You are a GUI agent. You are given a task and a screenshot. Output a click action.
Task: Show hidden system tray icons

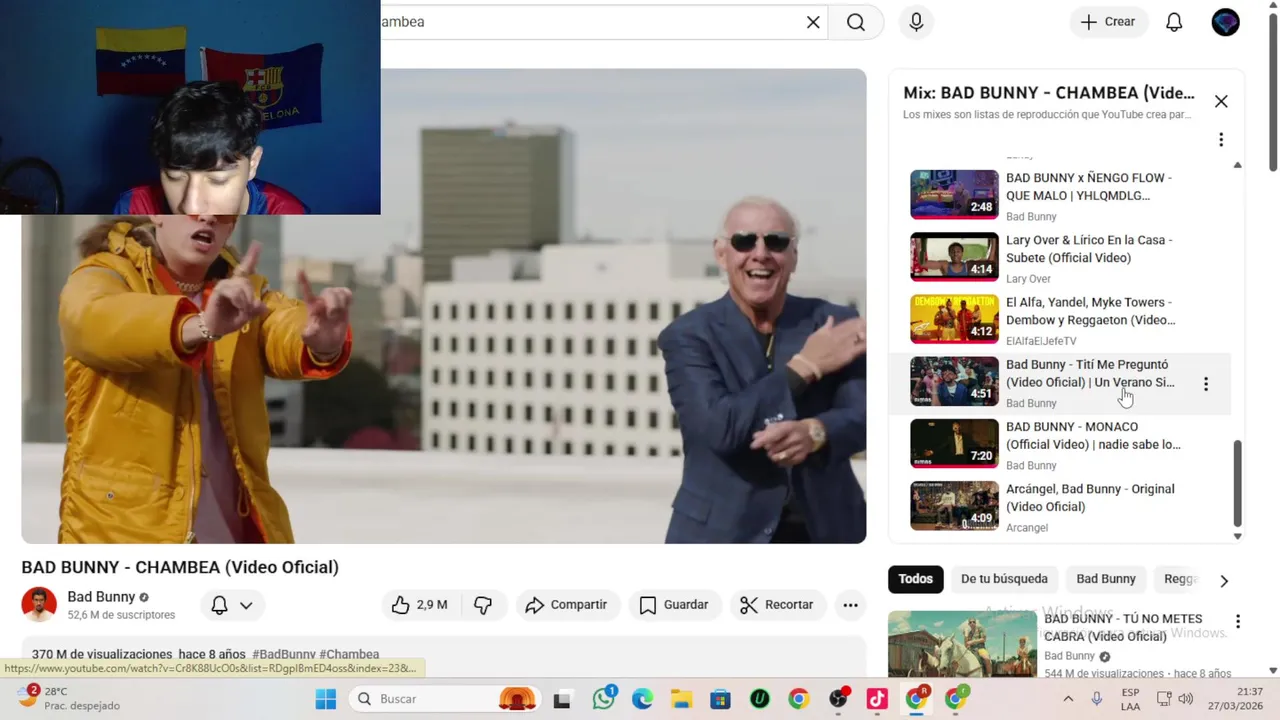pos(1068,699)
